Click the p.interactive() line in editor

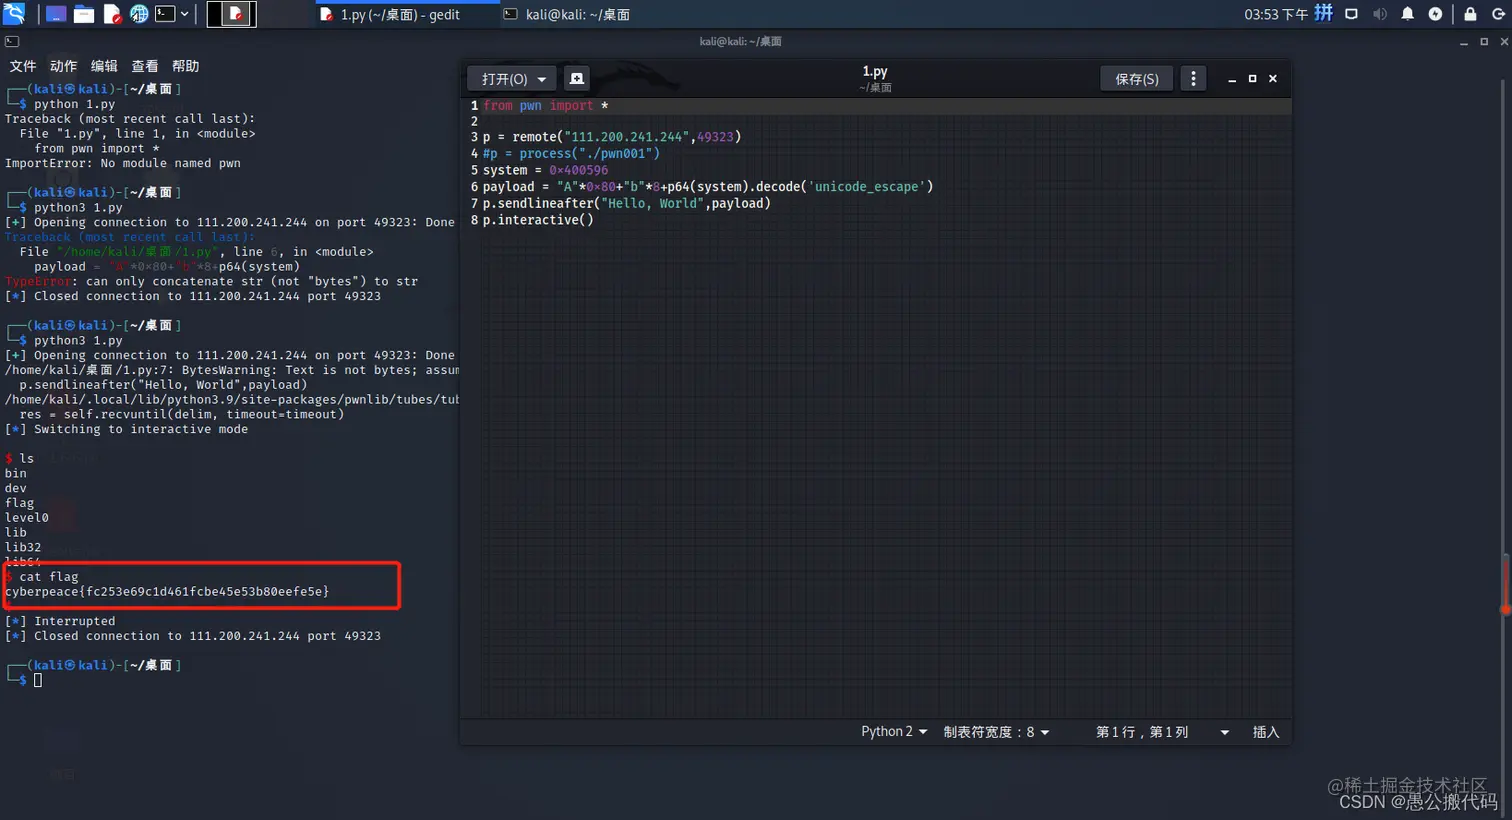pos(538,220)
